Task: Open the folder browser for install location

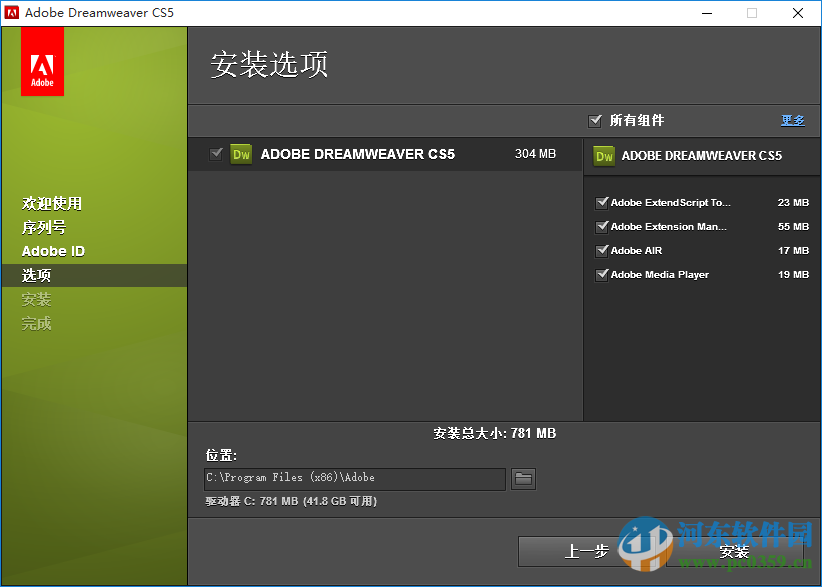Action: (523, 479)
